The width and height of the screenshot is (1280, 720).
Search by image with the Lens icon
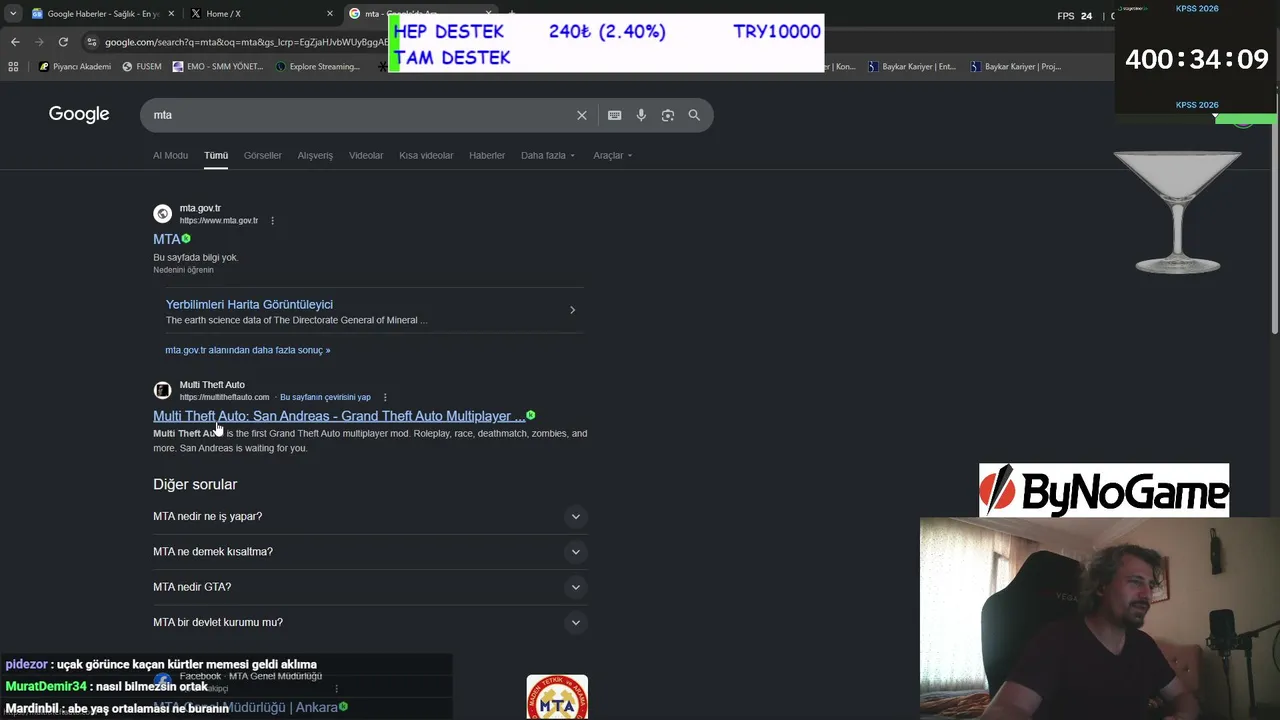tap(668, 115)
